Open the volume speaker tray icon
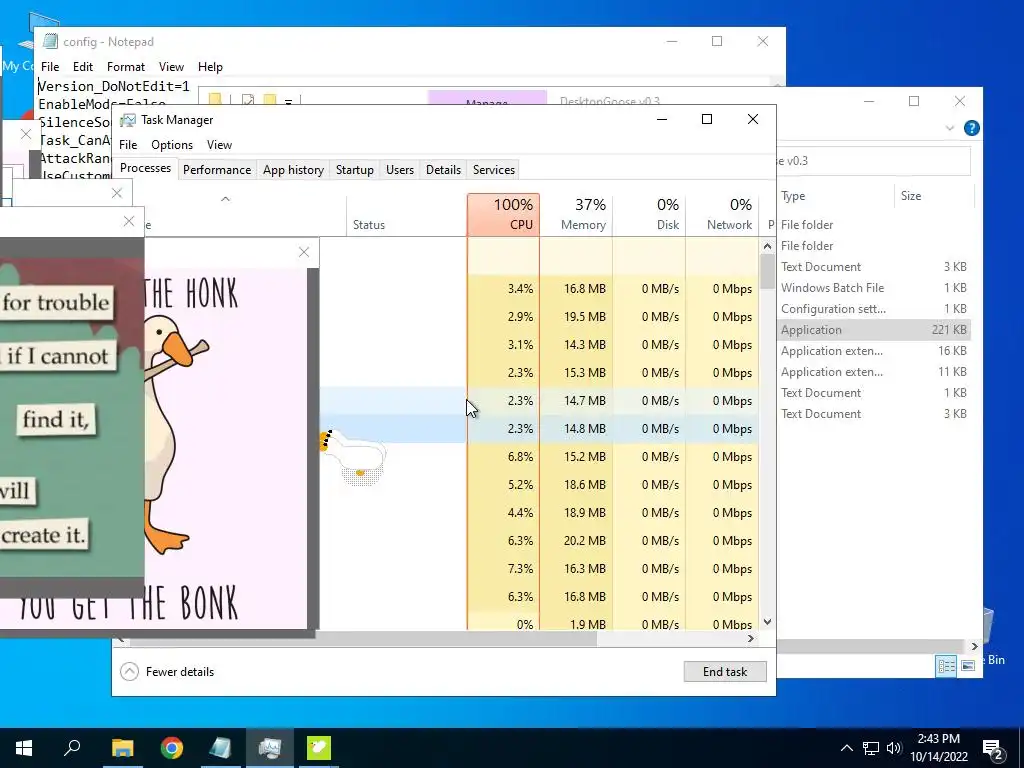The width and height of the screenshot is (1024, 768). pyautogui.click(x=894, y=748)
